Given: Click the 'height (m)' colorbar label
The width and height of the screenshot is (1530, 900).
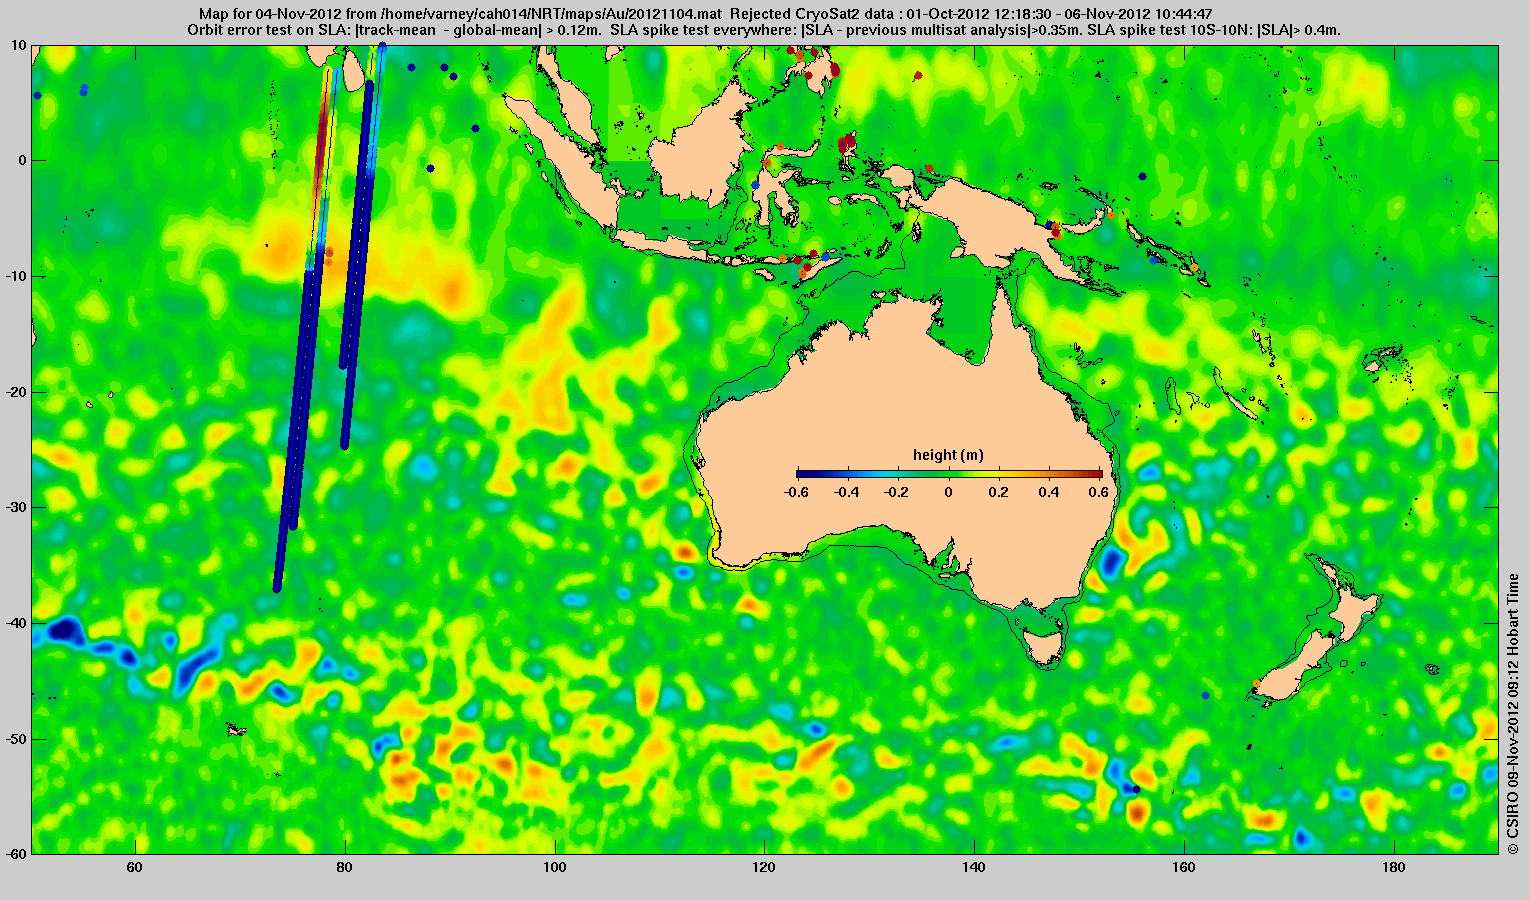Looking at the screenshot, I should (x=948, y=455).
